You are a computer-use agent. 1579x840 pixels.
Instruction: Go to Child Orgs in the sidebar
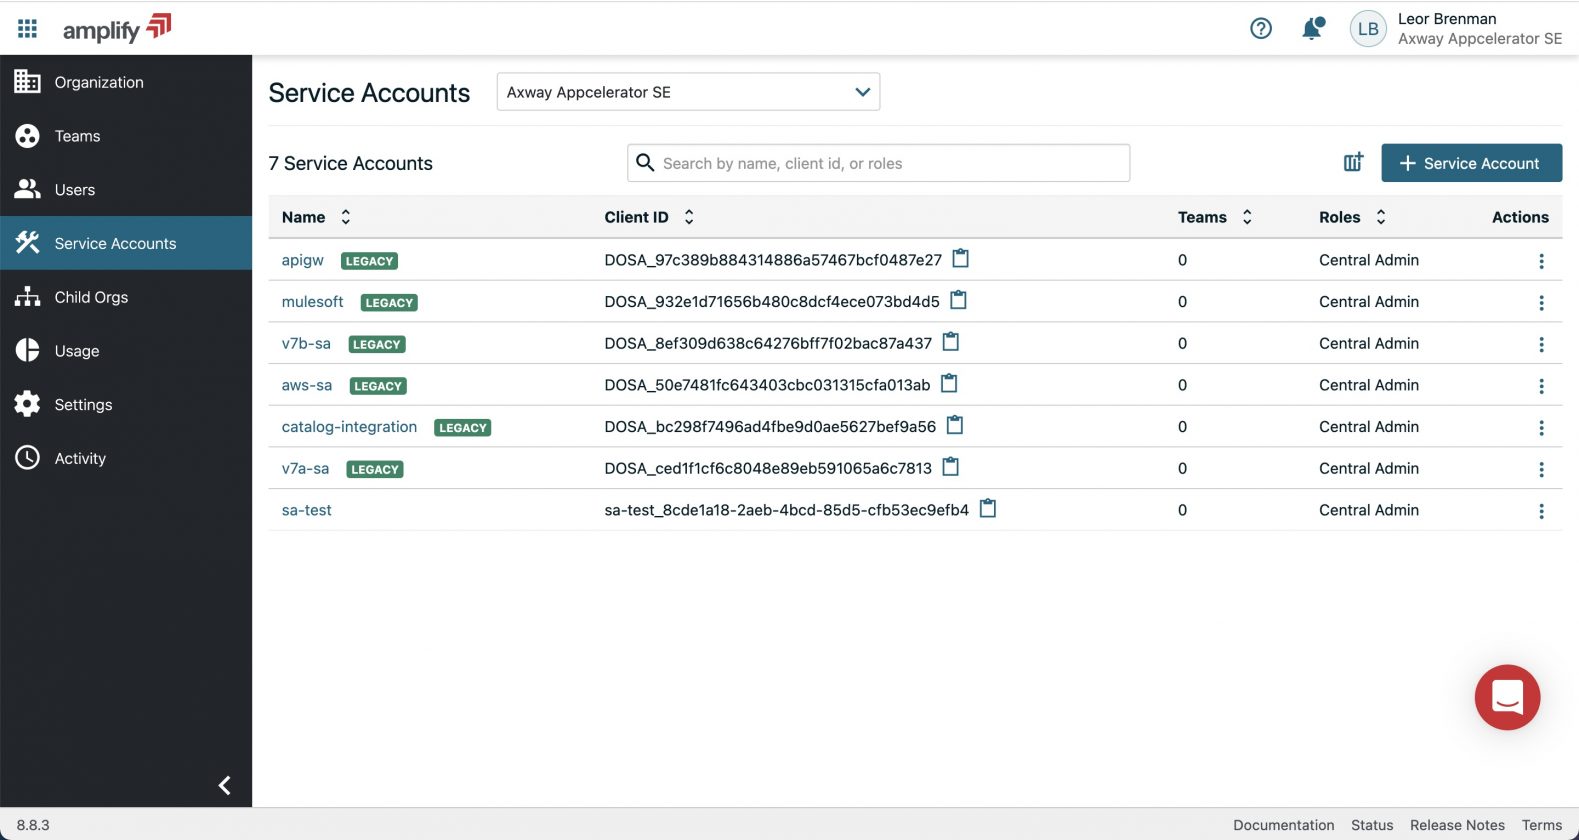(91, 297)
